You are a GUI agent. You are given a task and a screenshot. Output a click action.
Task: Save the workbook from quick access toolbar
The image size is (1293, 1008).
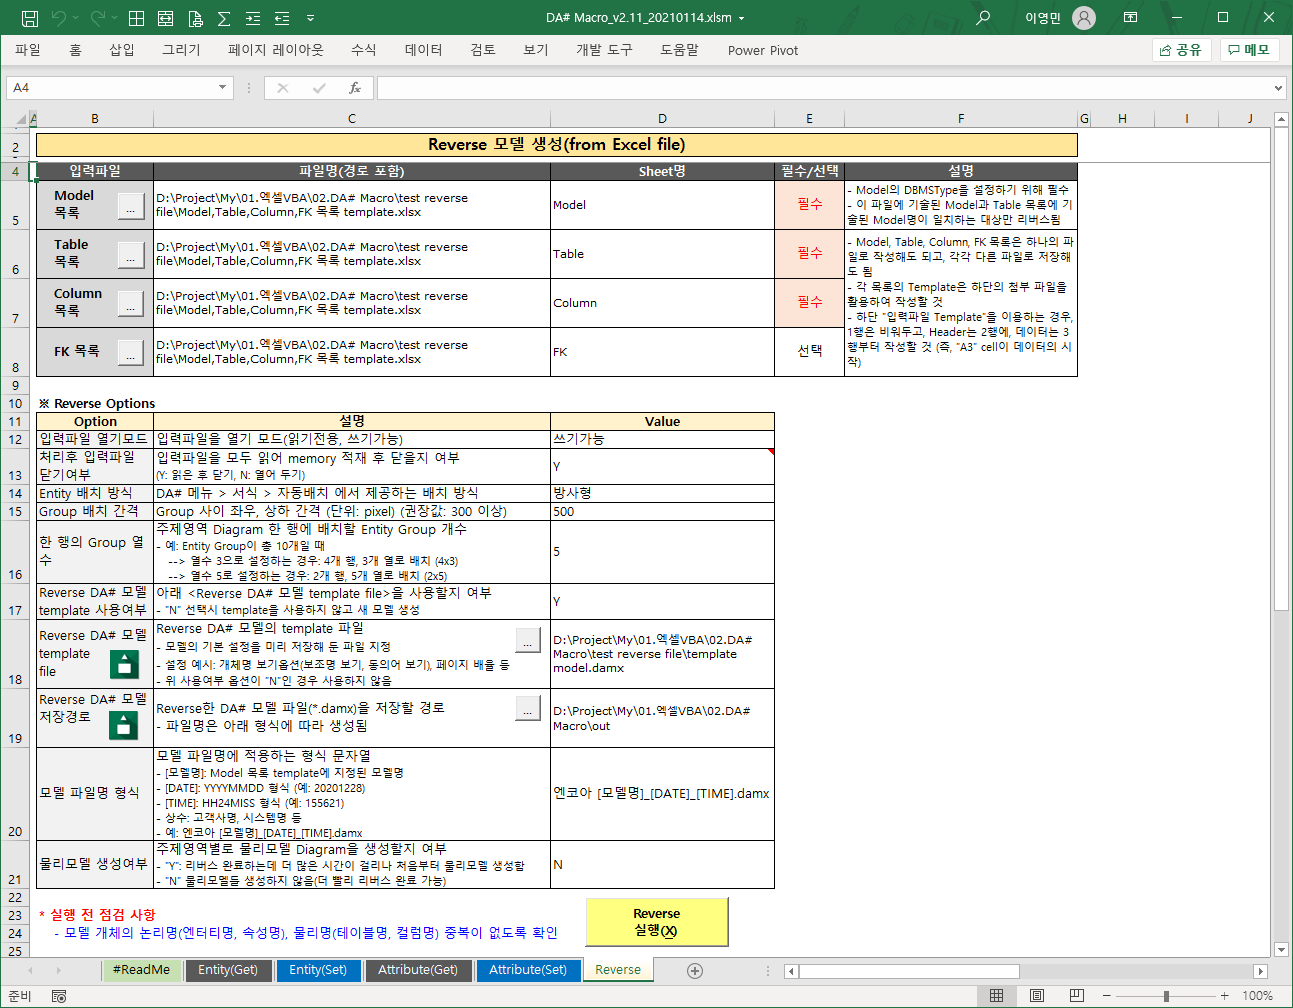point(29,18)
